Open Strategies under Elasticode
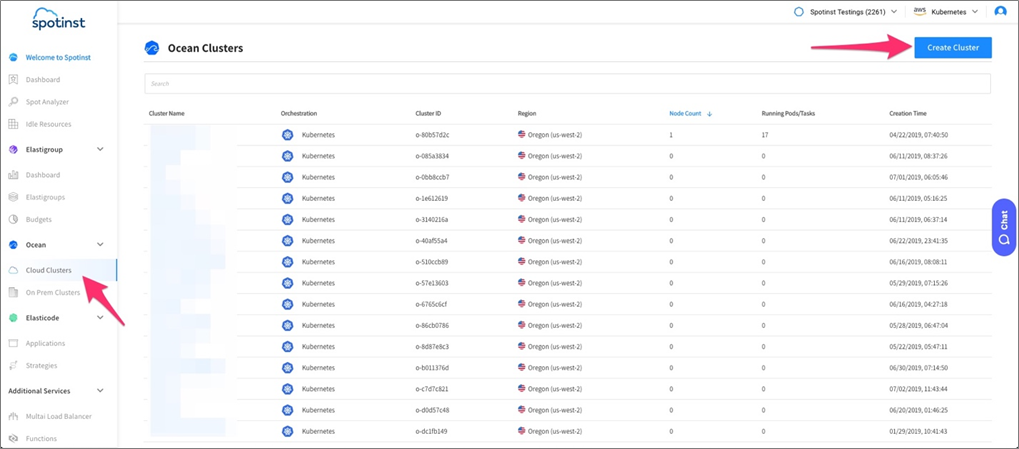This screenshot has width=1019, height=449. coord(42,365)
